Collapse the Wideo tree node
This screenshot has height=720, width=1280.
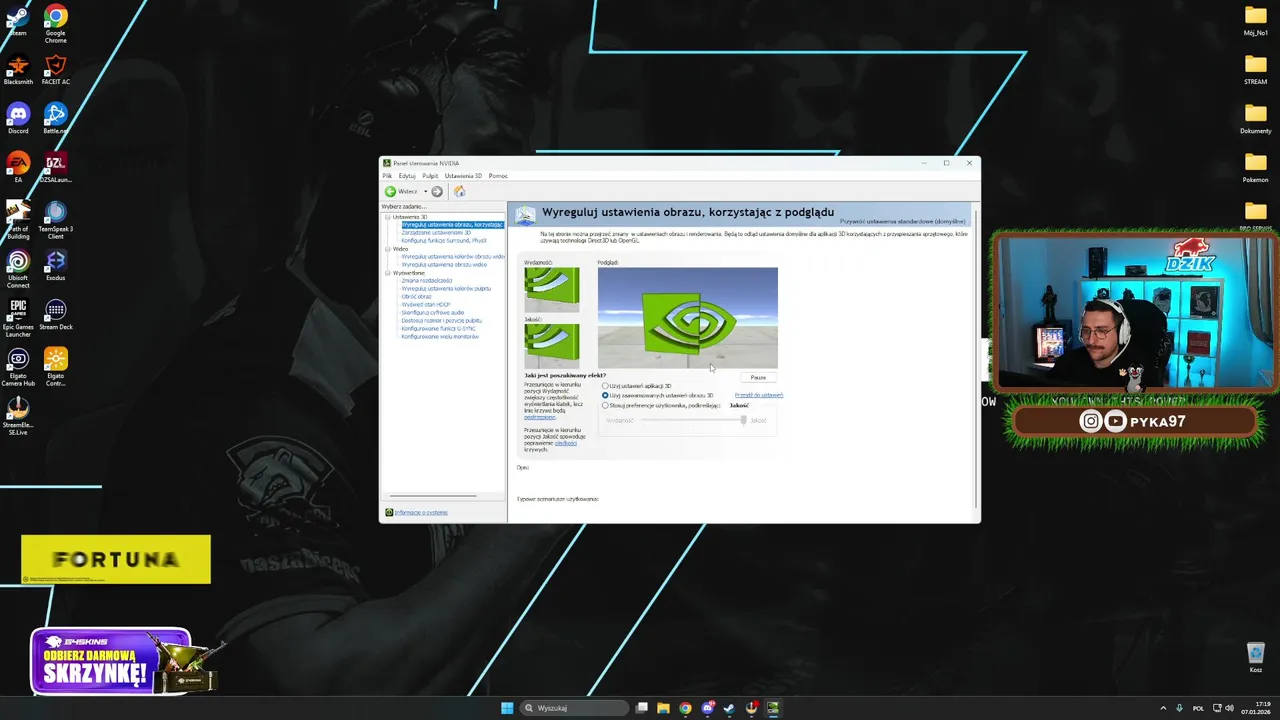tap(388, 249)
